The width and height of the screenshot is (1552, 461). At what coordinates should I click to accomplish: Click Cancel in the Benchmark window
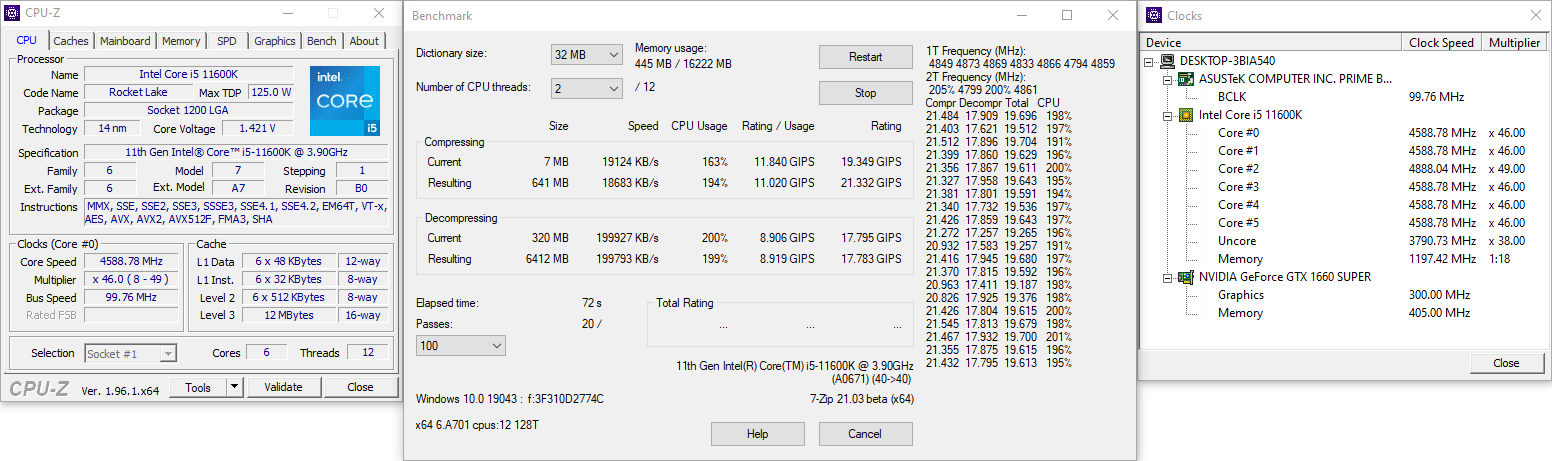point(866,434)
